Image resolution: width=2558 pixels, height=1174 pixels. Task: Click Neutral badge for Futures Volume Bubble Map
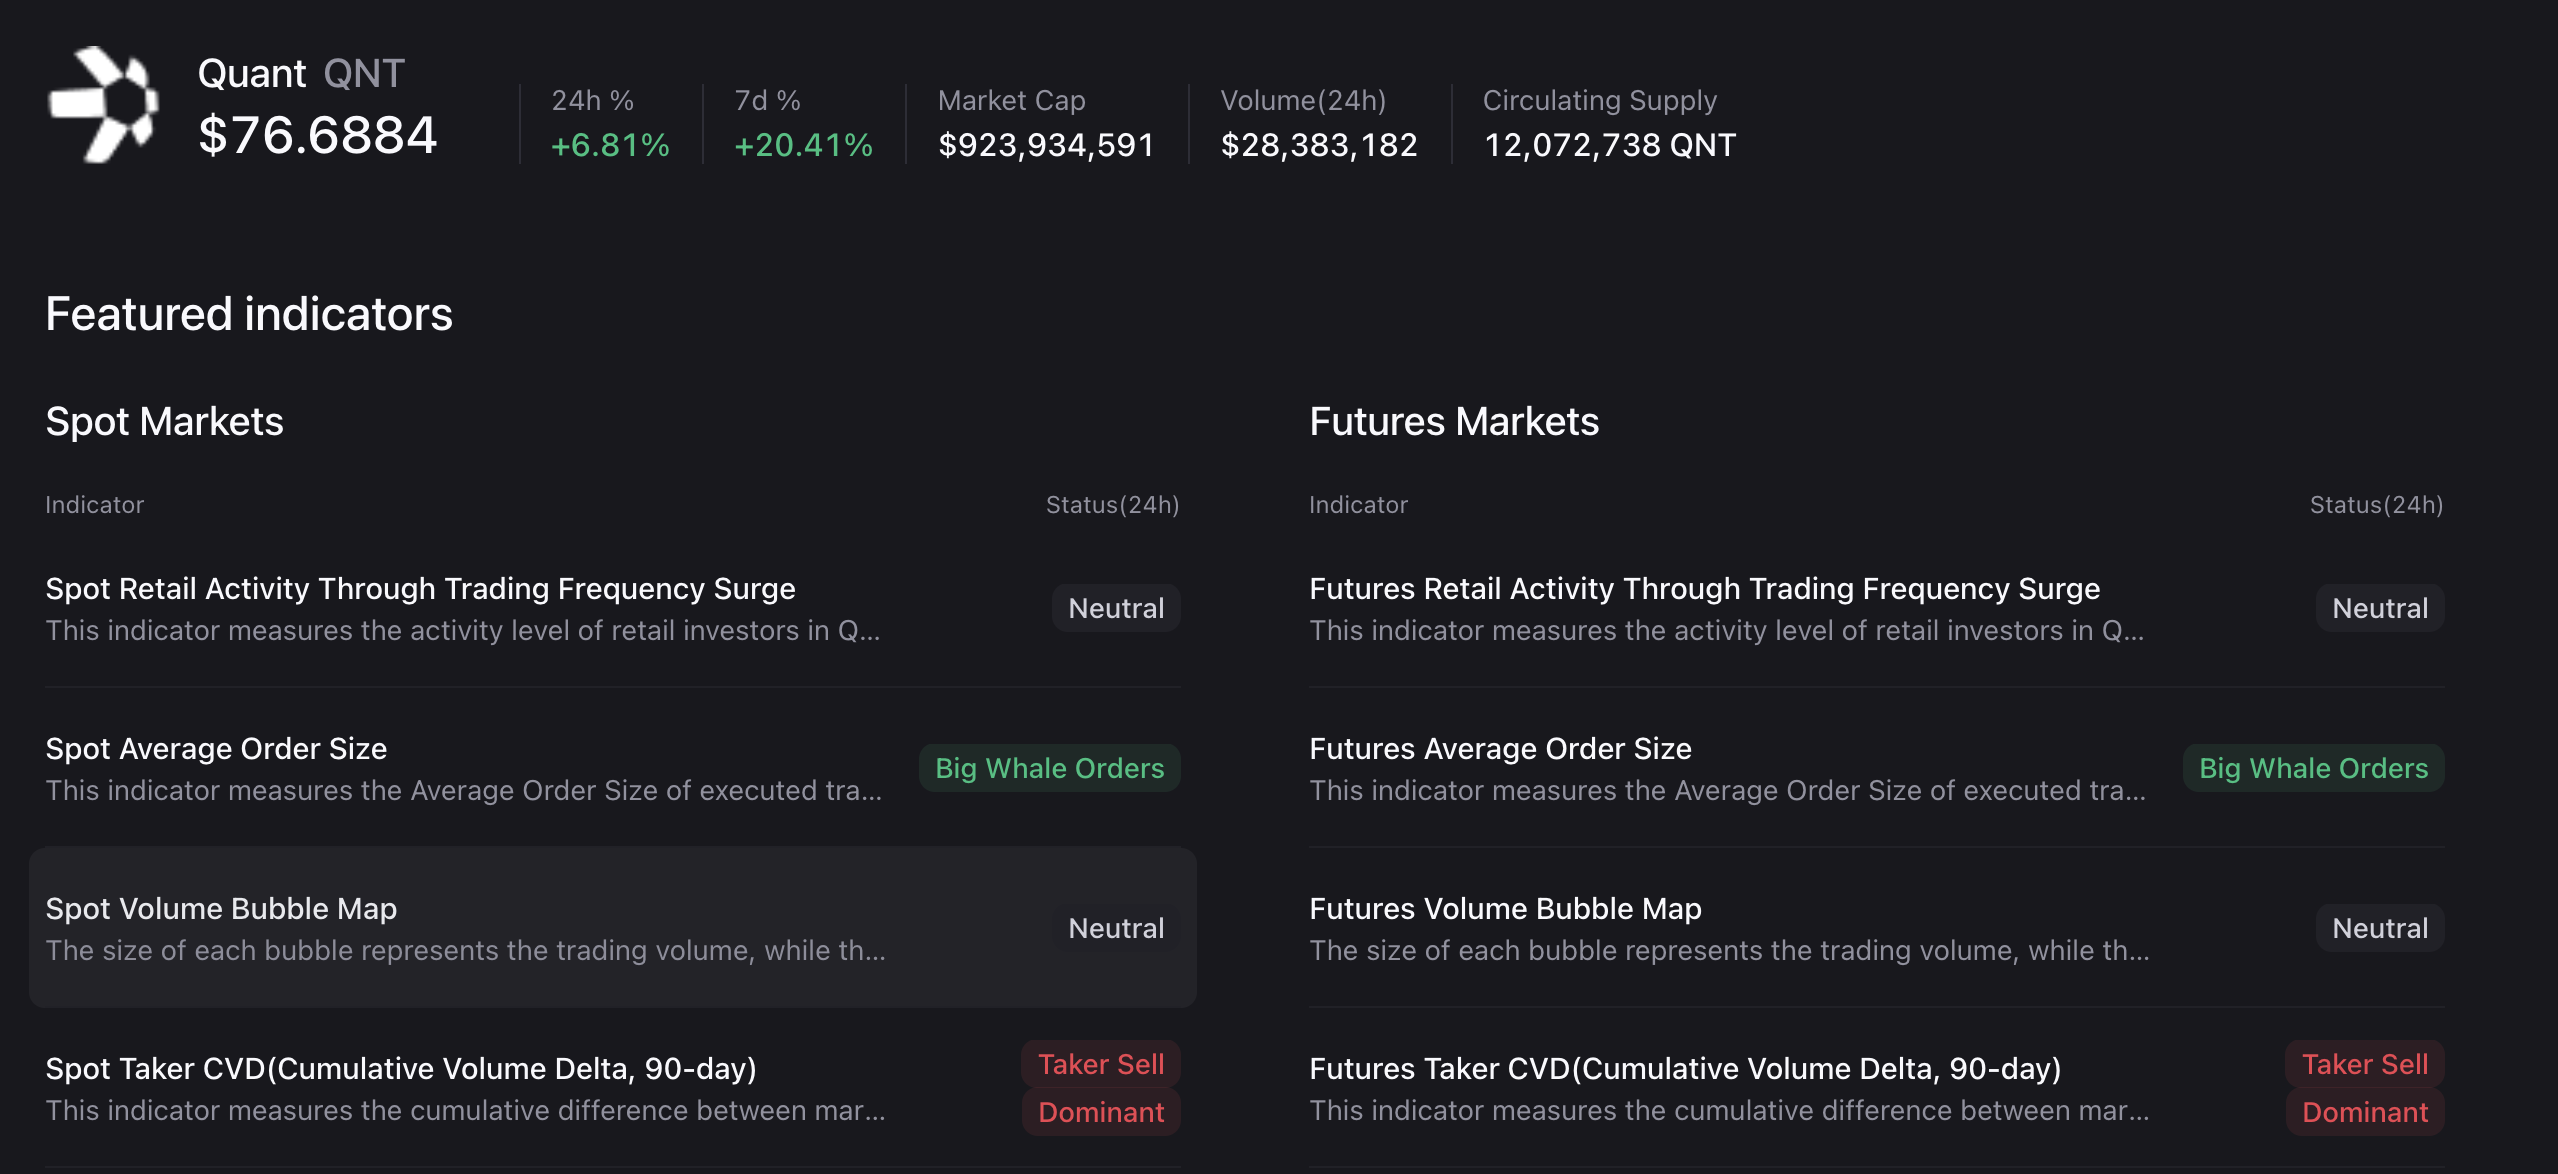coord(2380,928)
